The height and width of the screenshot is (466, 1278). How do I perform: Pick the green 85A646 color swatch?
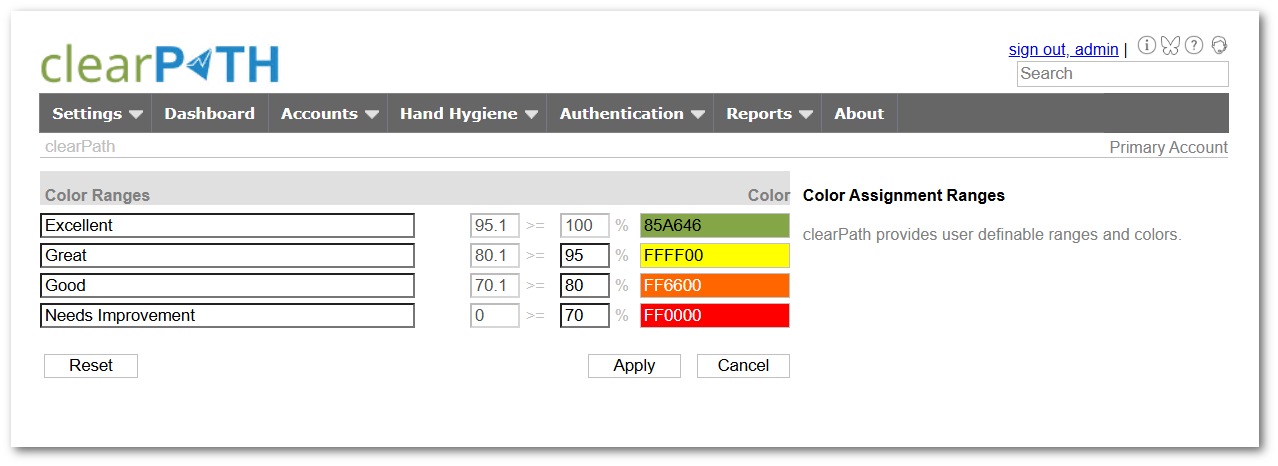715,225
